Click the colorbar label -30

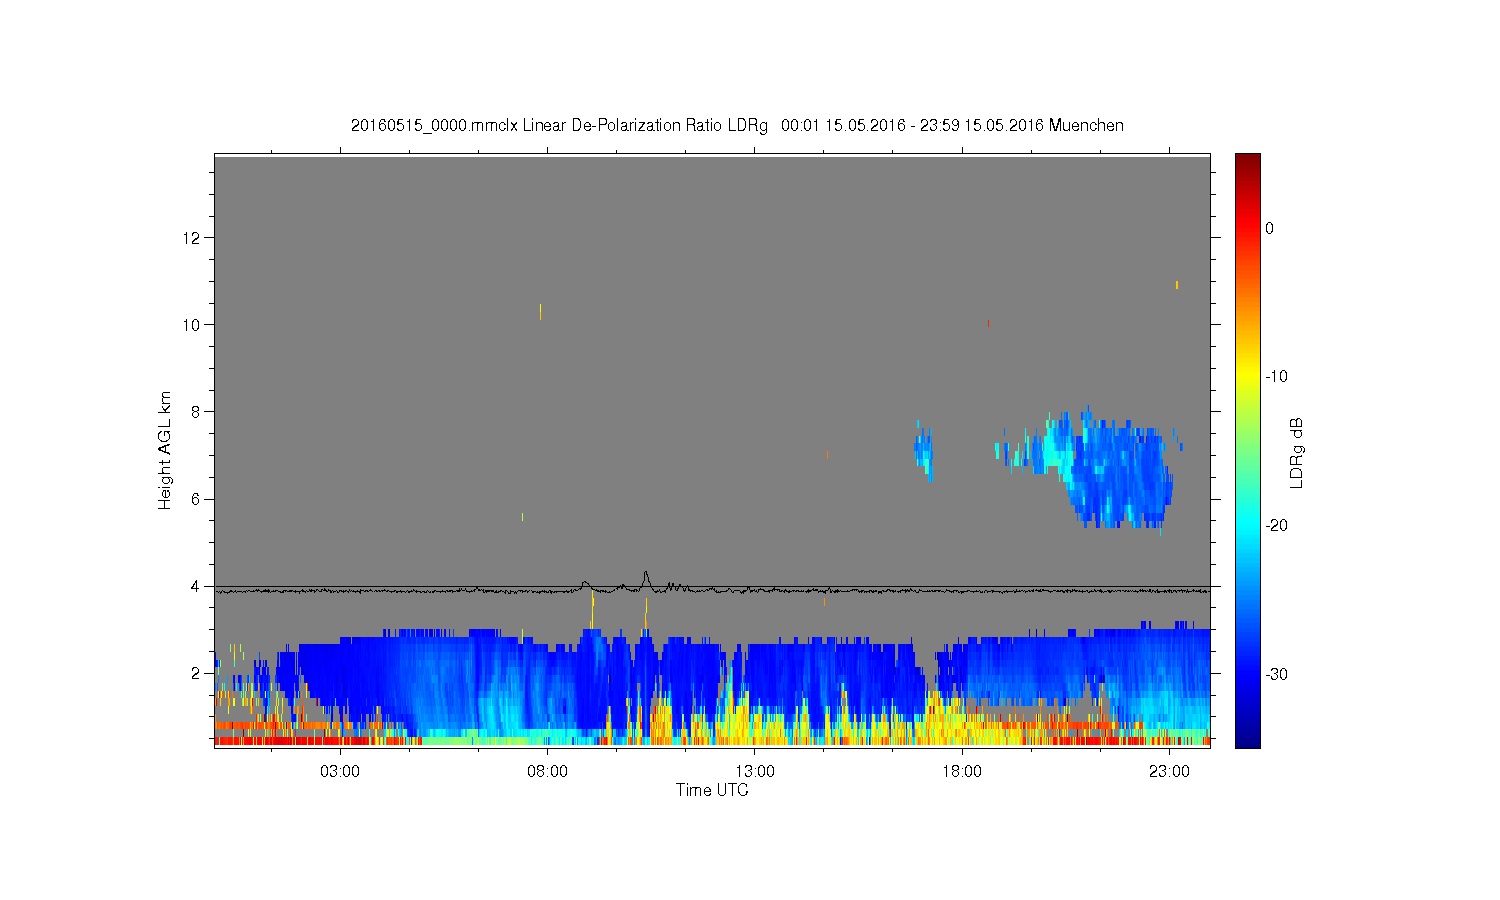[x=1276, y=674]
